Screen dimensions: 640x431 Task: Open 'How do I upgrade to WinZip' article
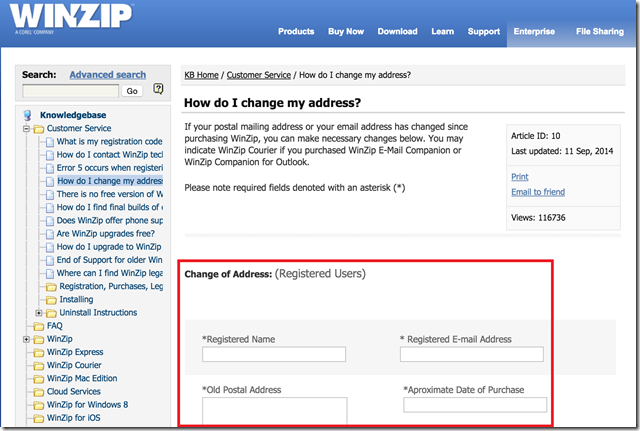109,247
